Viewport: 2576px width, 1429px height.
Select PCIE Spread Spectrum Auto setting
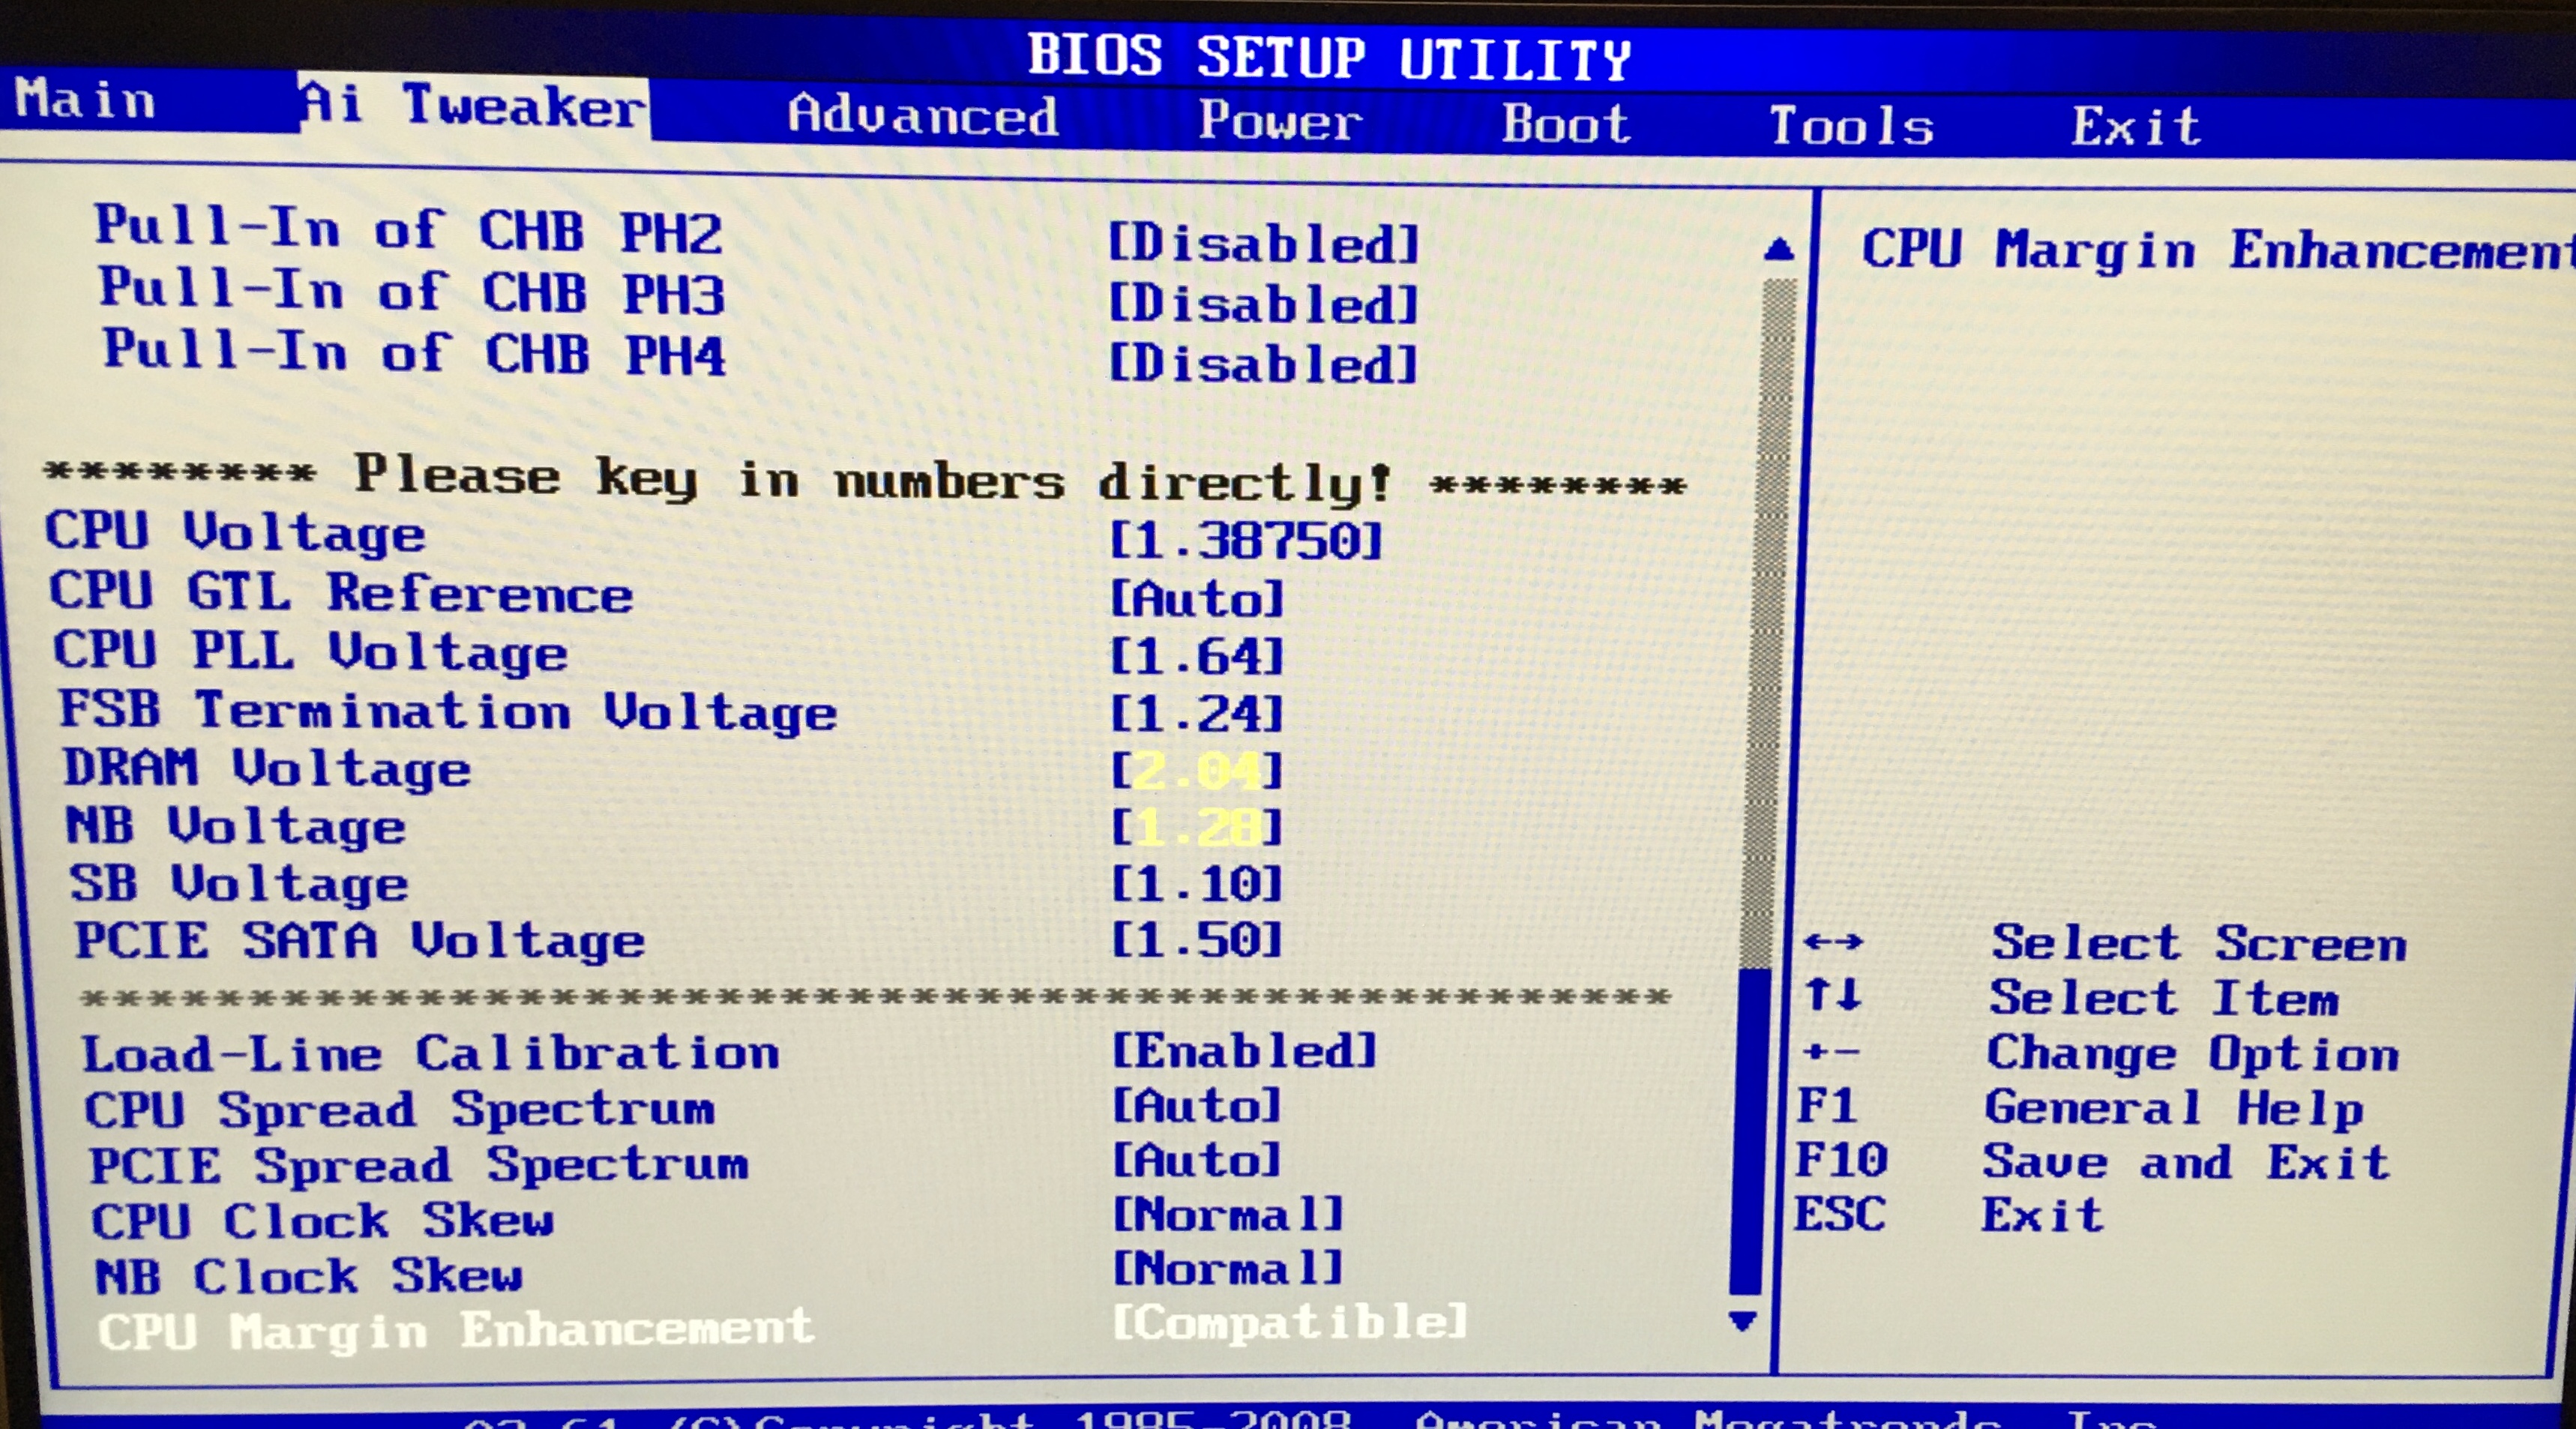click(x=1197, y=1161)
